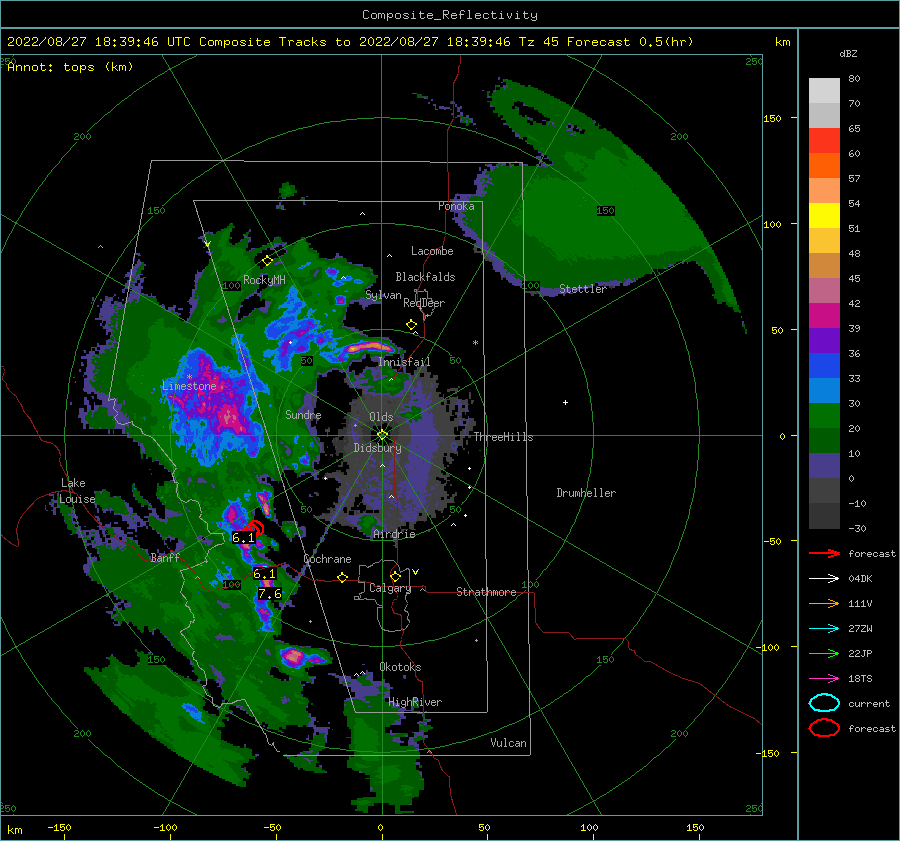Select the Airdrie label
The height and width of the screenshot is (841, 900).
[x=394, y=534]
